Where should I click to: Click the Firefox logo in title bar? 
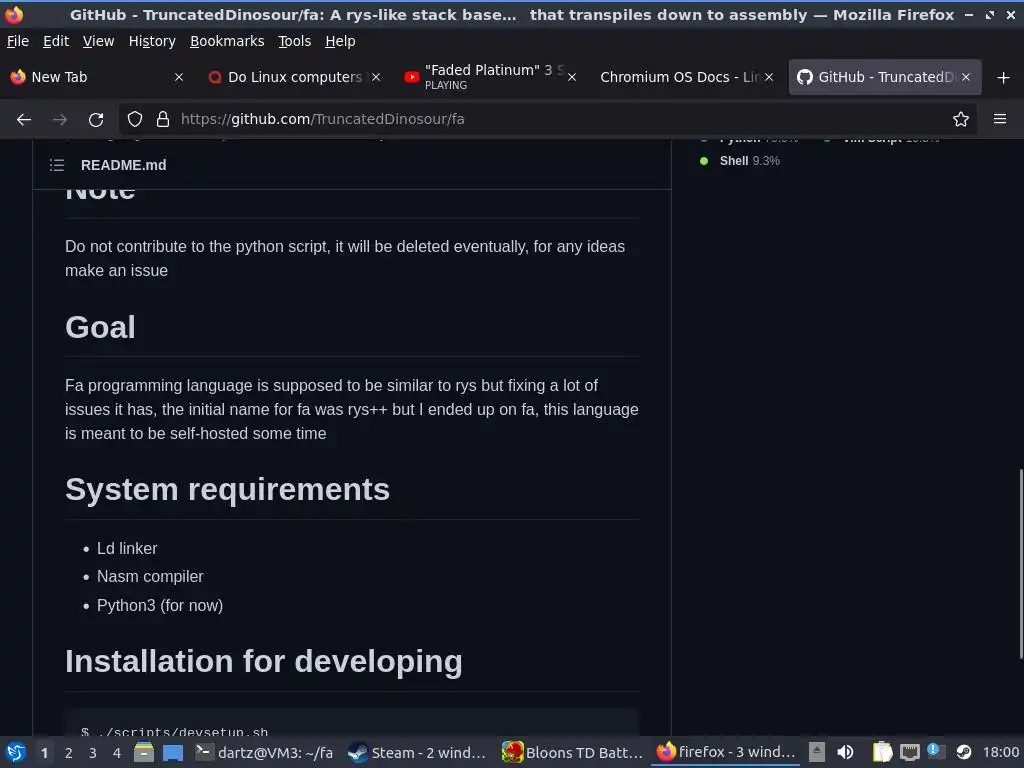[x=14, y=14]
